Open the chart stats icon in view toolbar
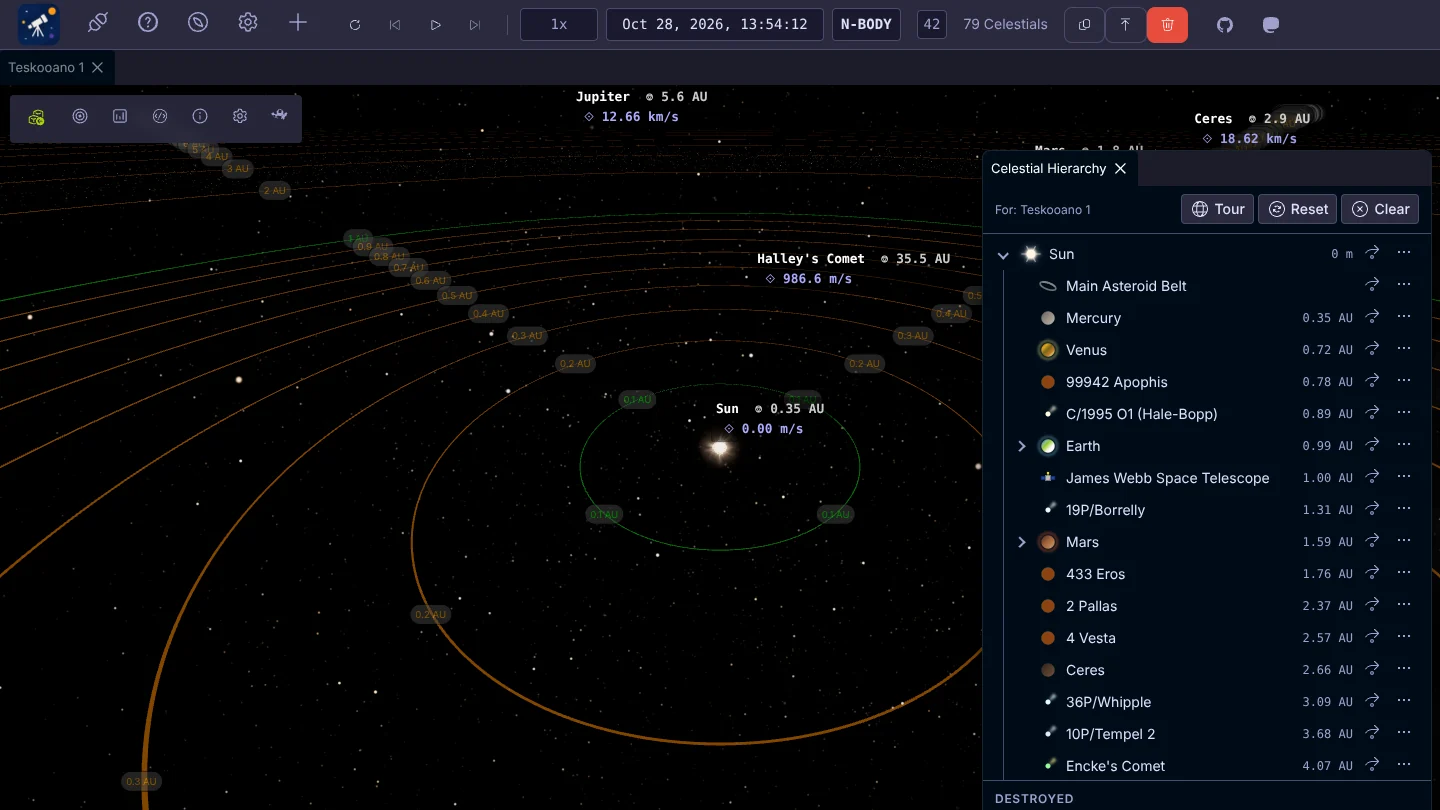The image size is (1440, 810). (120, 117)
